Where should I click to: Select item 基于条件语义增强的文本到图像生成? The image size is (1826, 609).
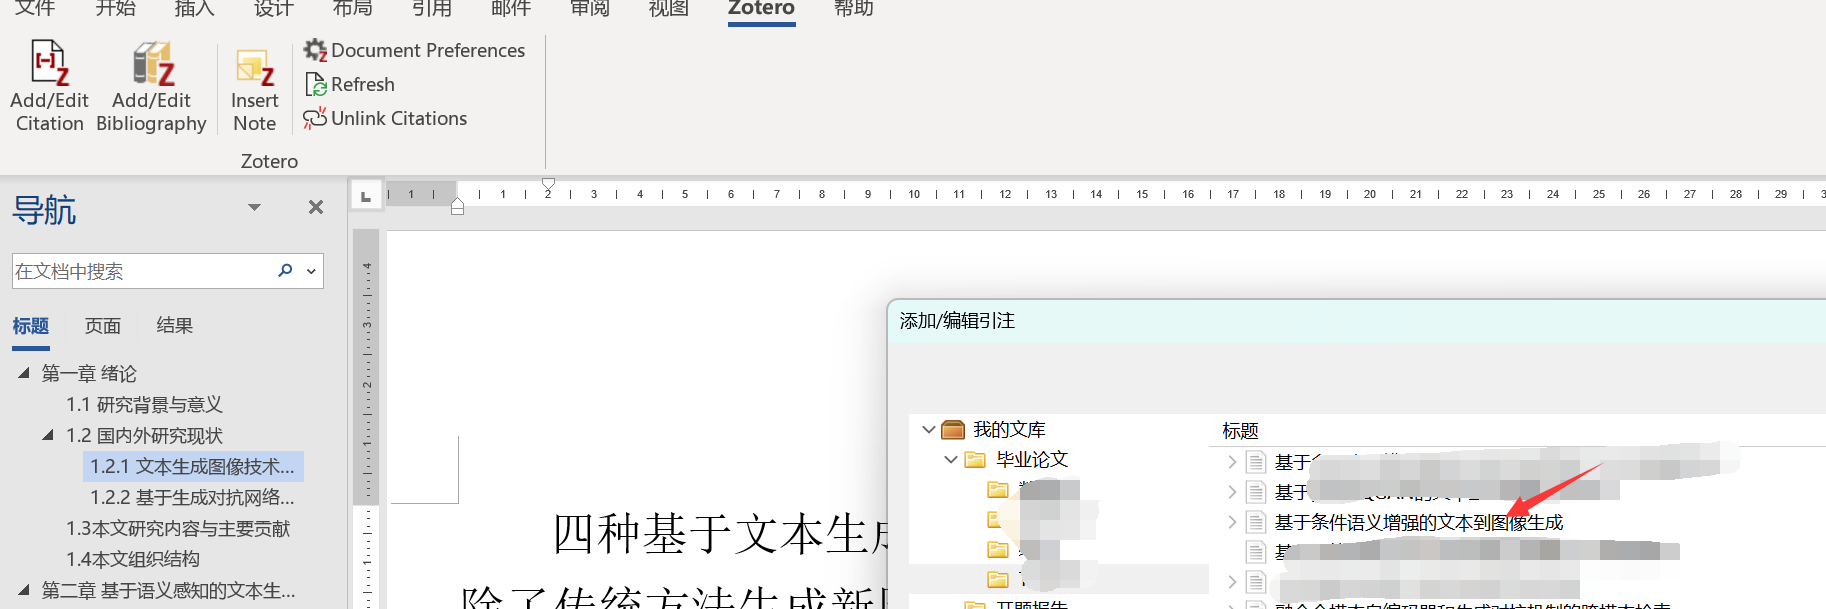pos(1417,522)
